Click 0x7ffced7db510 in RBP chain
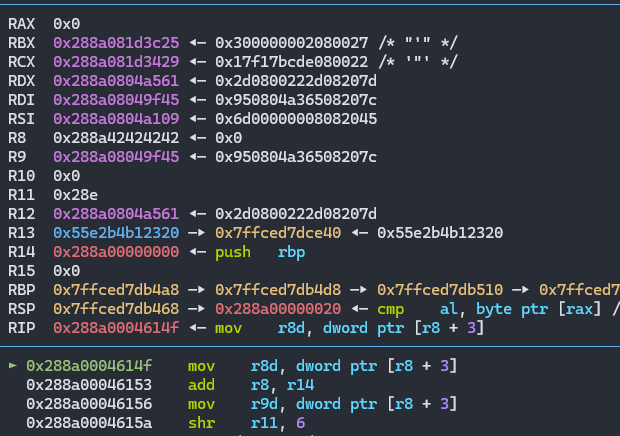The width and height of the screenshot is (620, 436). 440,290
